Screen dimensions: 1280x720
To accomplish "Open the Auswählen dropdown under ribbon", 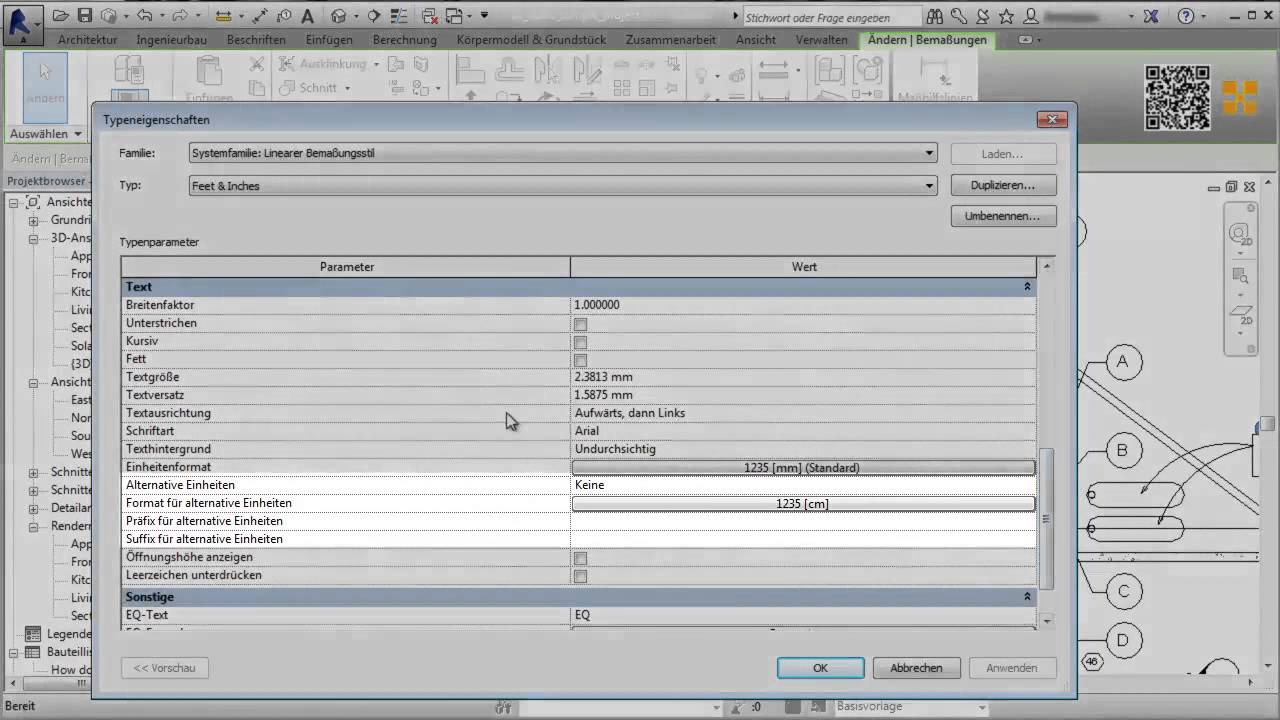I will coord(45,134).
